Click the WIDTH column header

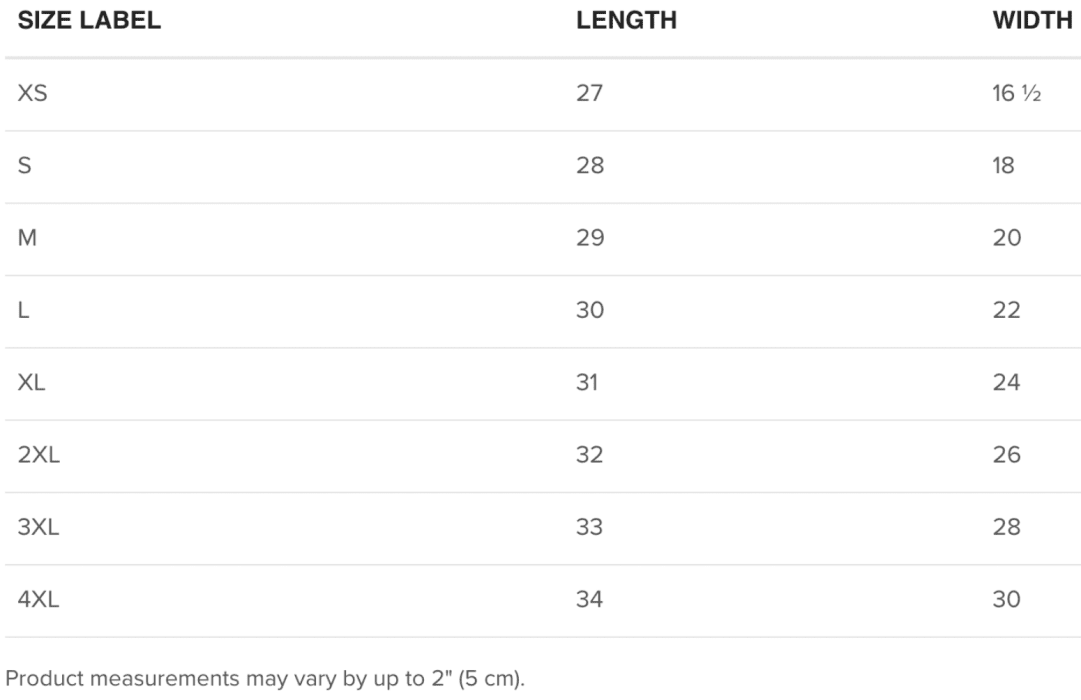click(x=1032, y=21)
